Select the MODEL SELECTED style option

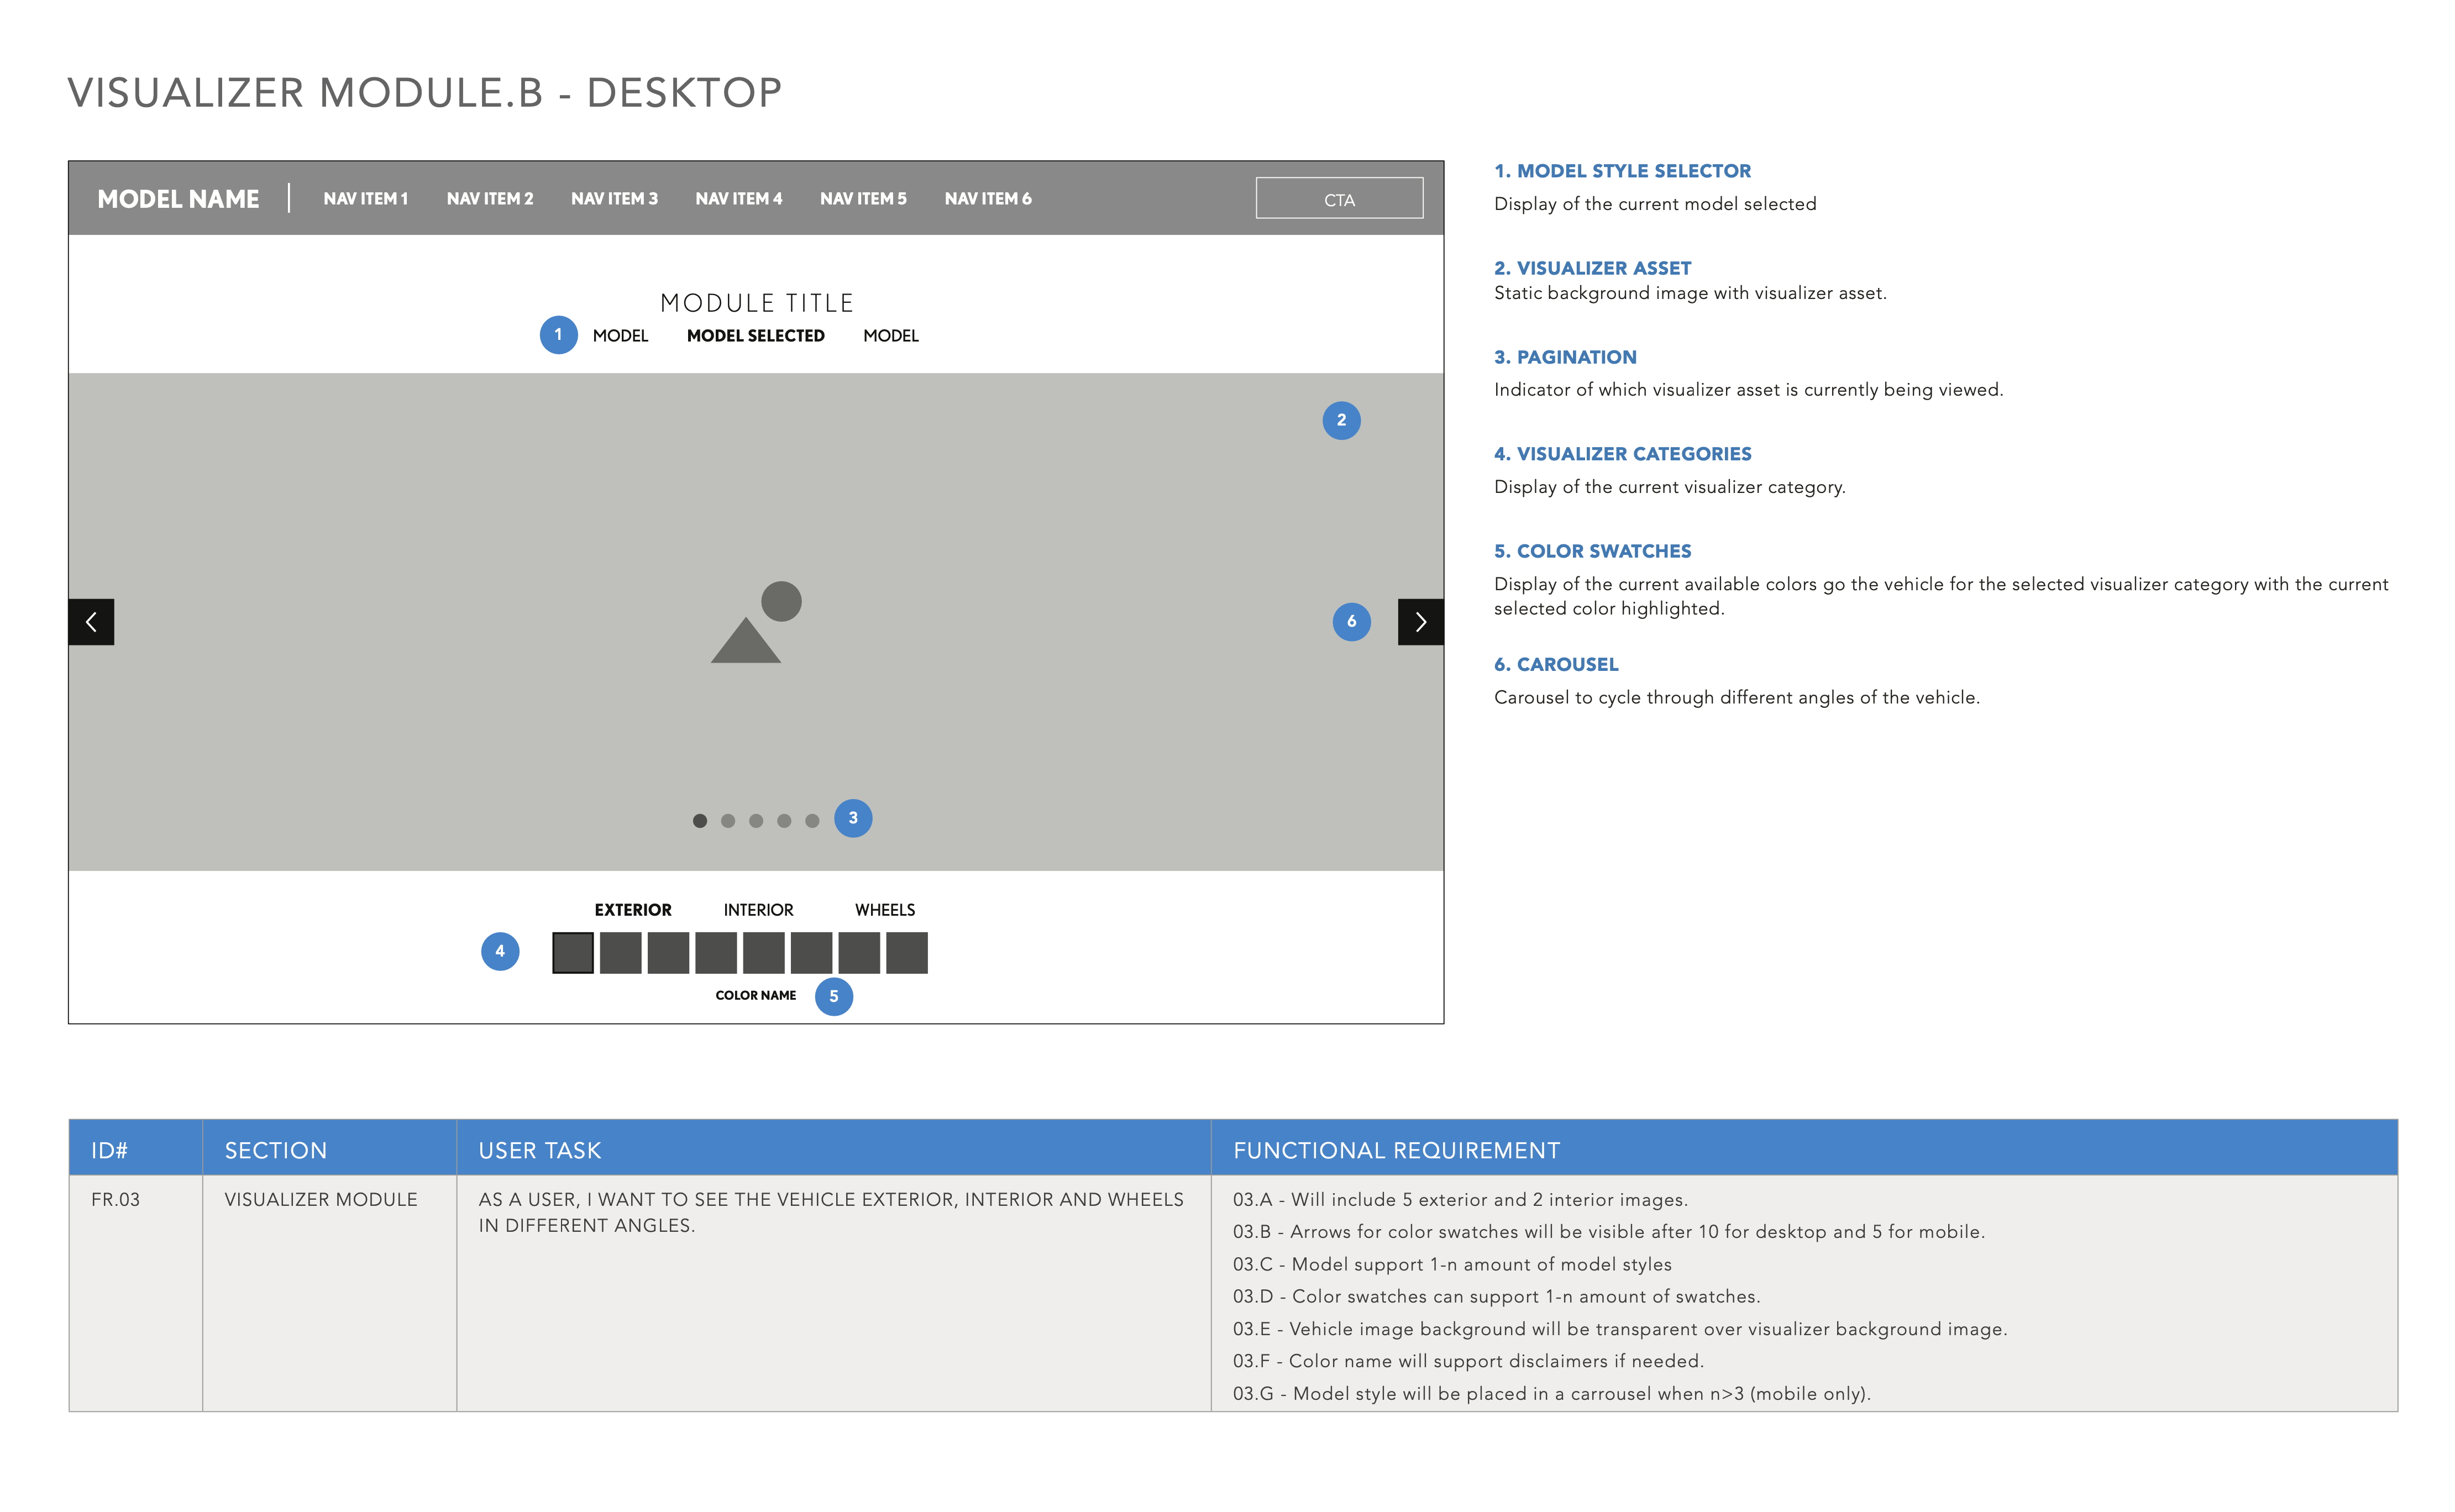(x=756, y=336)
